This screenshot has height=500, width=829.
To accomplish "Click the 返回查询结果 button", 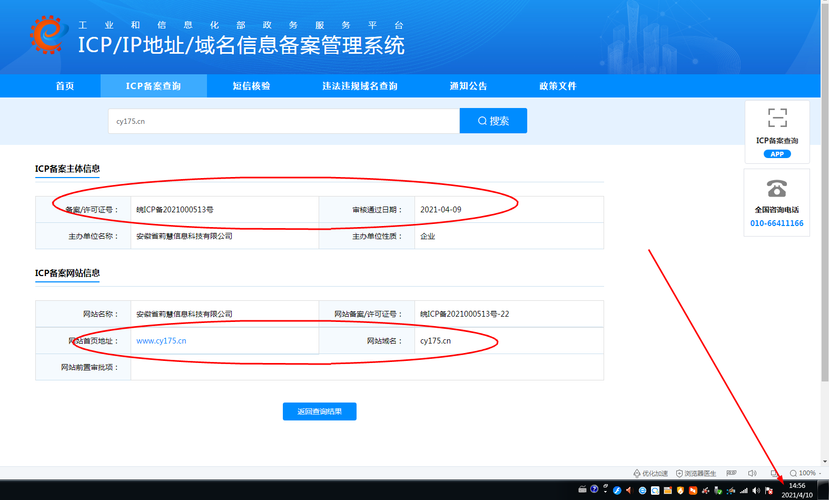I will [x=319, y=411].
